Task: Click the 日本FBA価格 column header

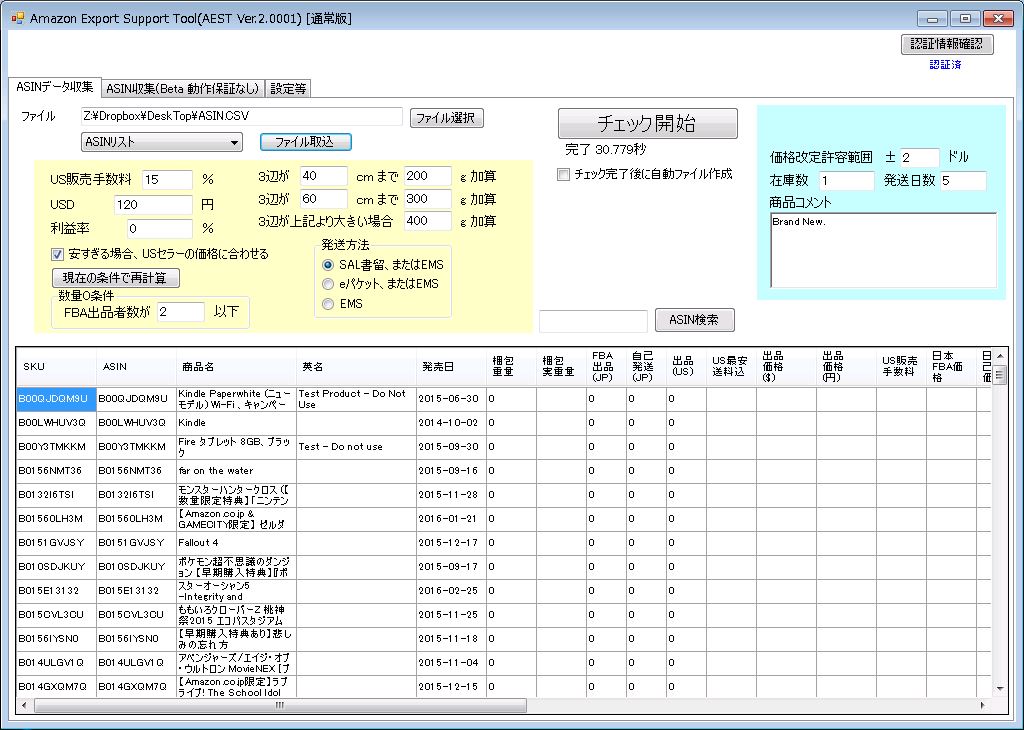Action: [x=951, y=367]
